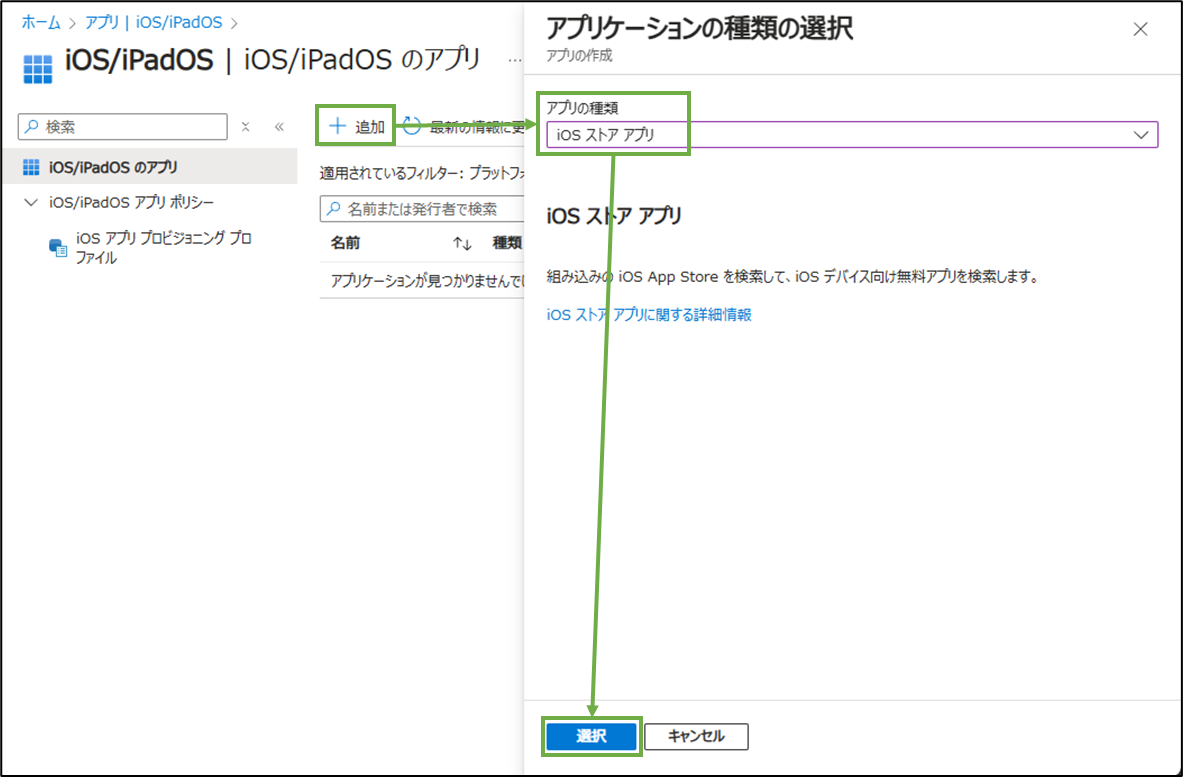Open the アプリの種類 dropdown
This screenshot has width=1183, height=777.
coord(852,135)
